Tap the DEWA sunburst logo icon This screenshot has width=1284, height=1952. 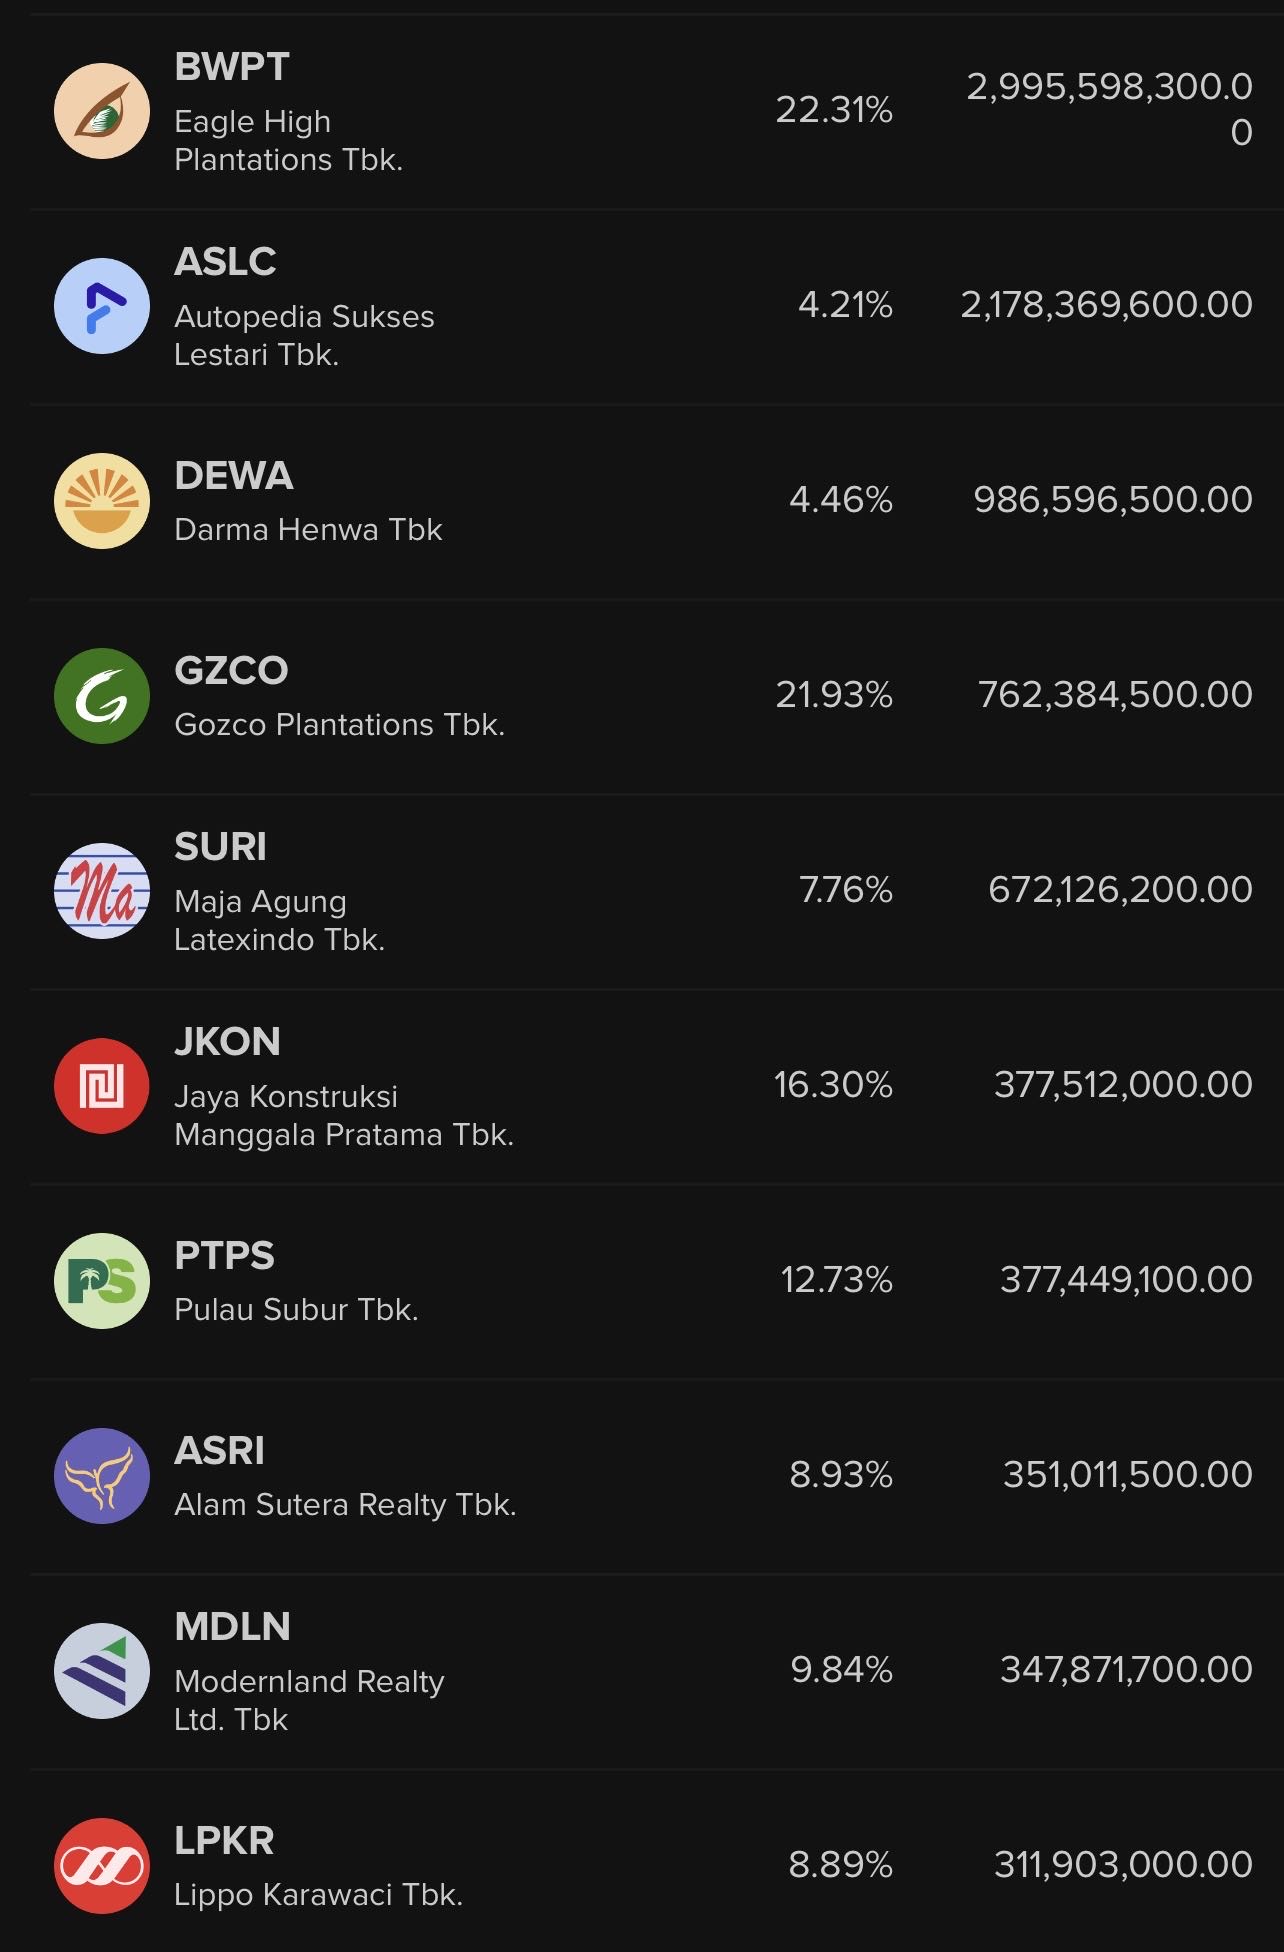pyautogui.click(x=102, y=501)
